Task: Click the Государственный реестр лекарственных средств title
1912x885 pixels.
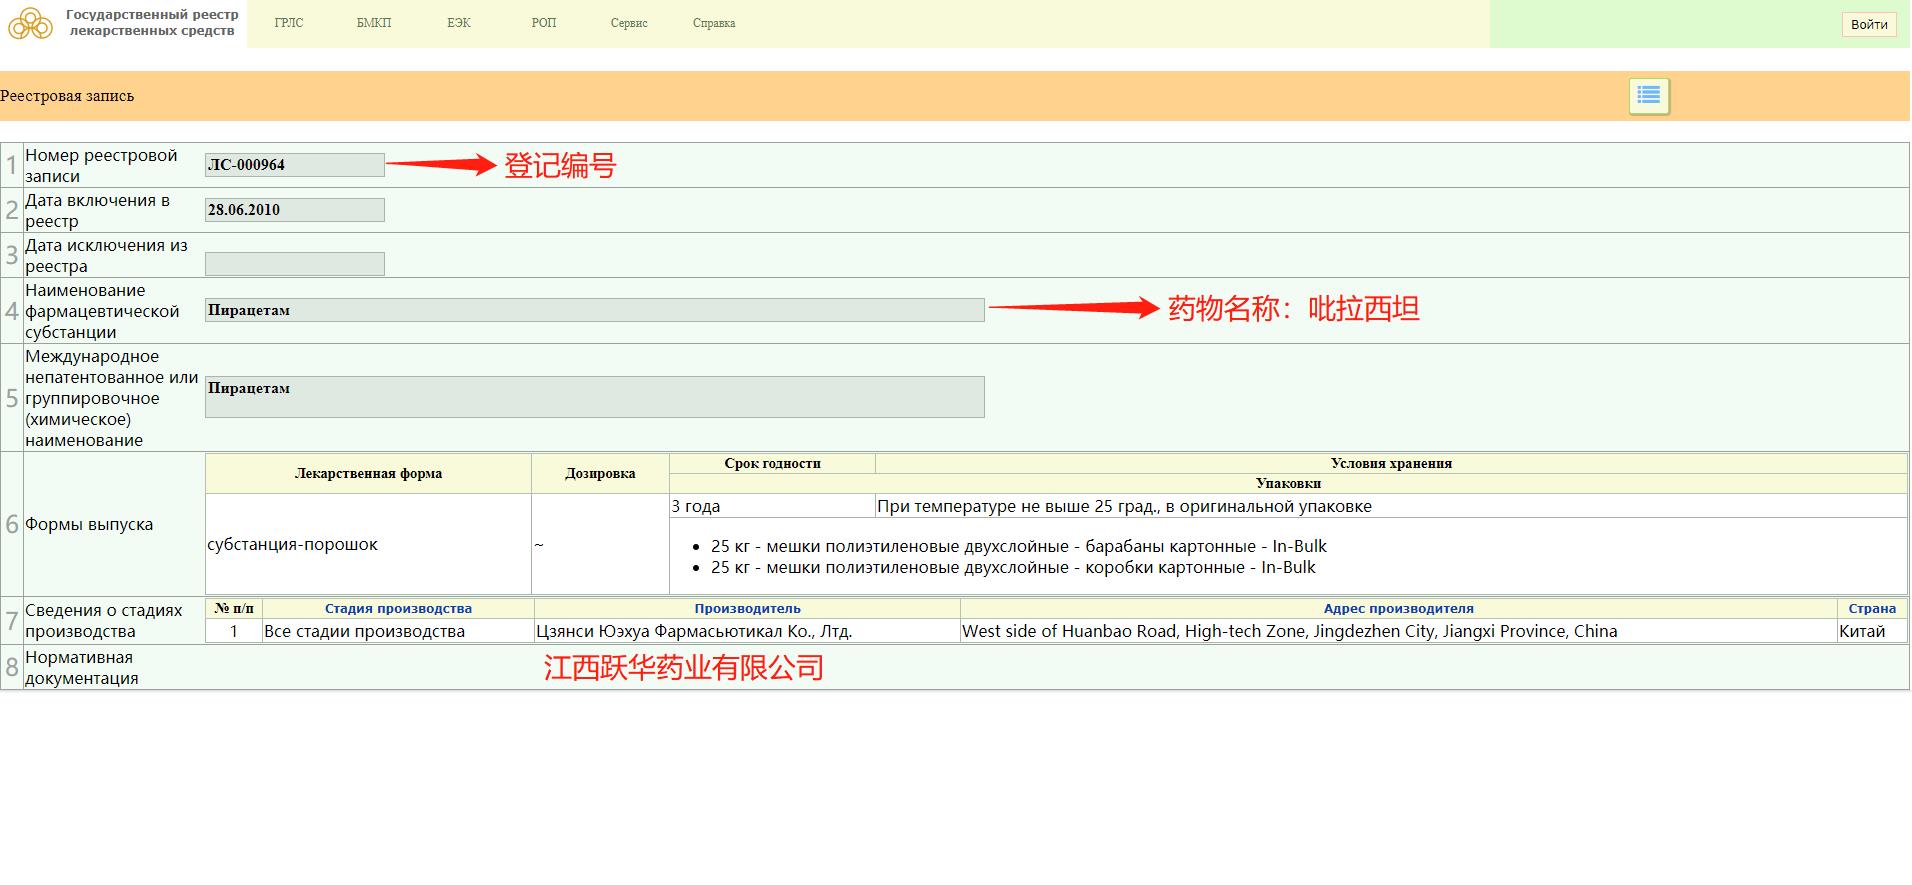Action: 152,23
